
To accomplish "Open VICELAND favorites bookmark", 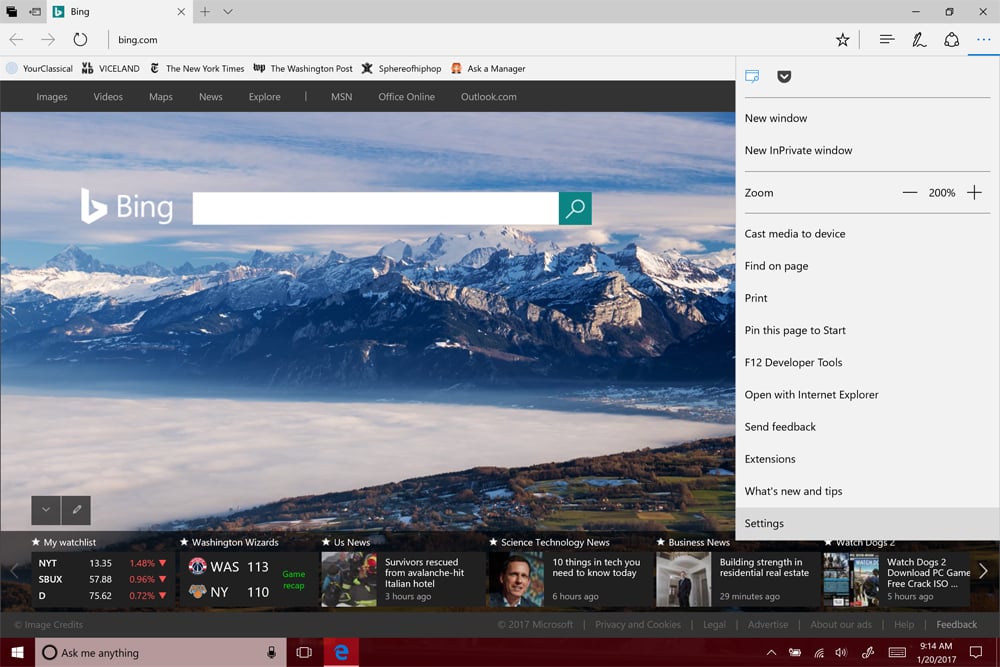I will [x=111, y=68].
